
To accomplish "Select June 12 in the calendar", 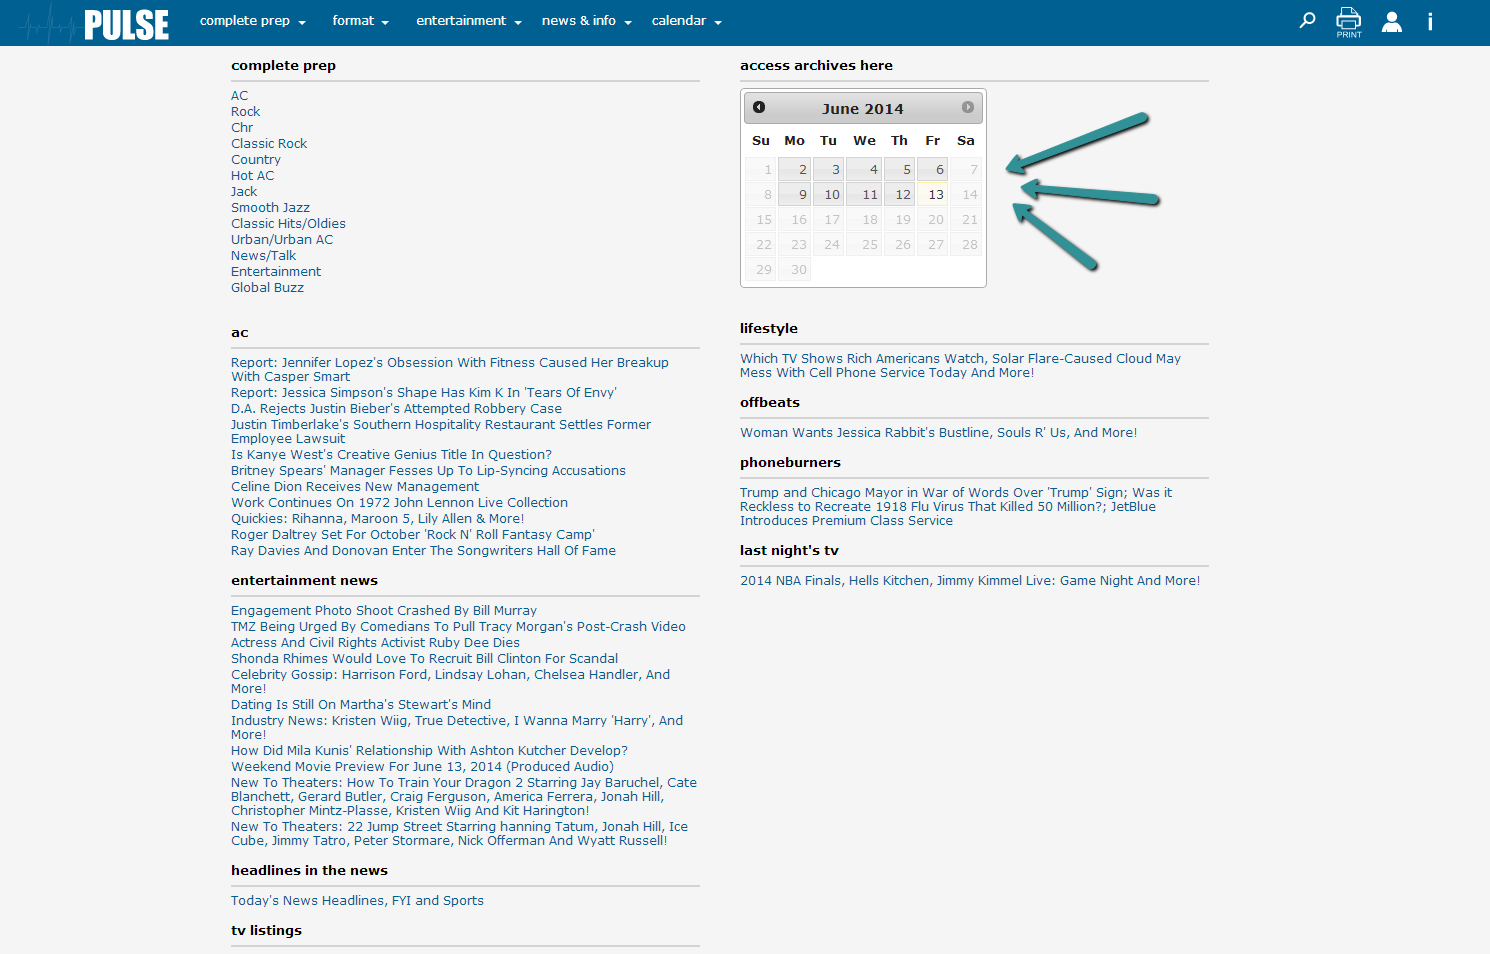I will [899, 194].
